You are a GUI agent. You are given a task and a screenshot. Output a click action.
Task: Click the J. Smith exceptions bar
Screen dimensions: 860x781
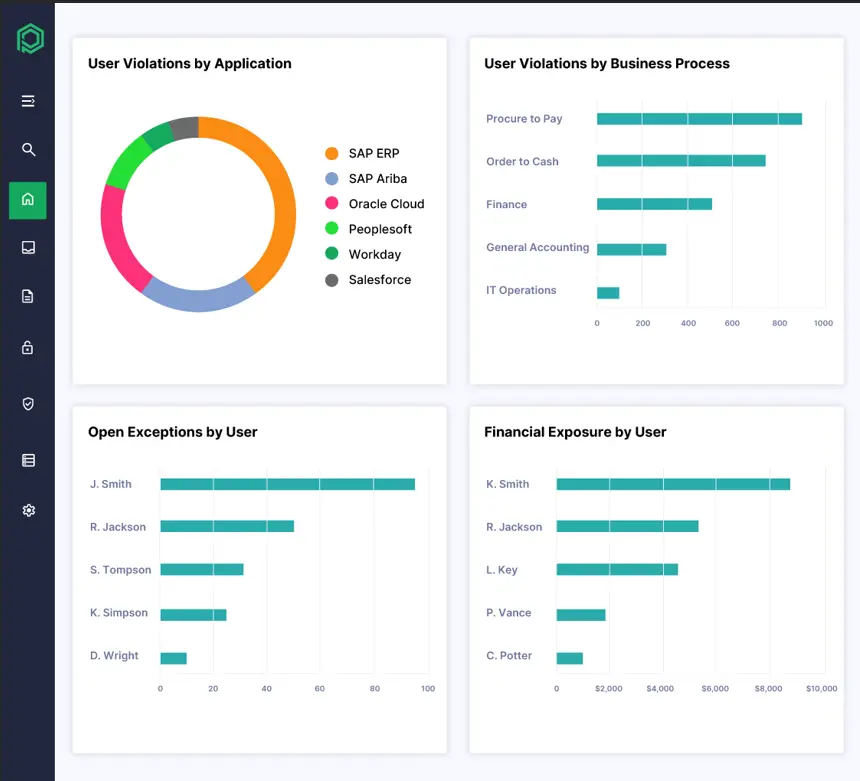pyautogui.click(x=287, y=484)
